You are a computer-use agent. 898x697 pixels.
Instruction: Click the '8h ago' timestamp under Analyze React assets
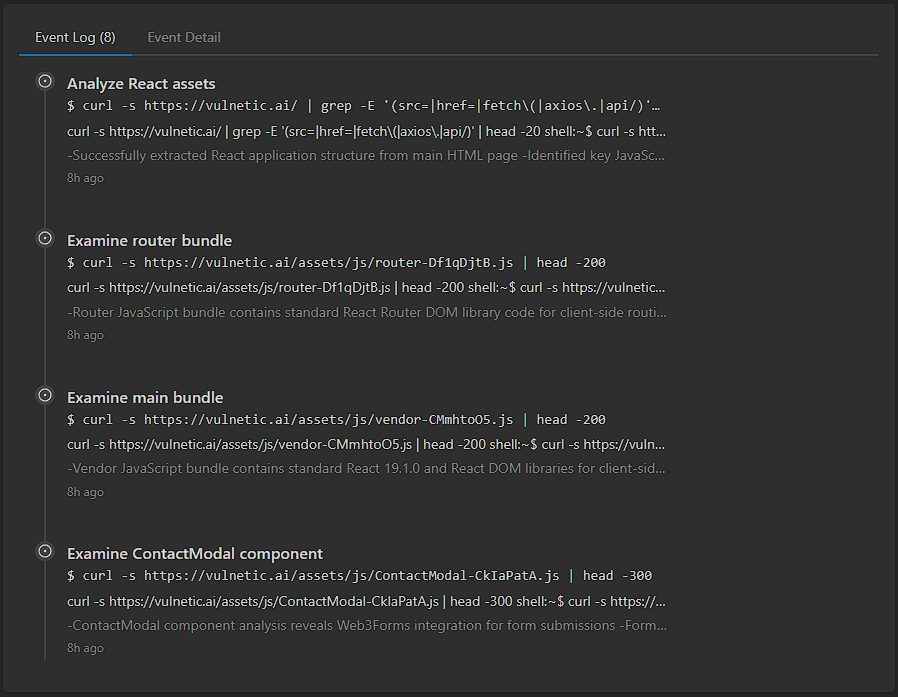[85, 178]
